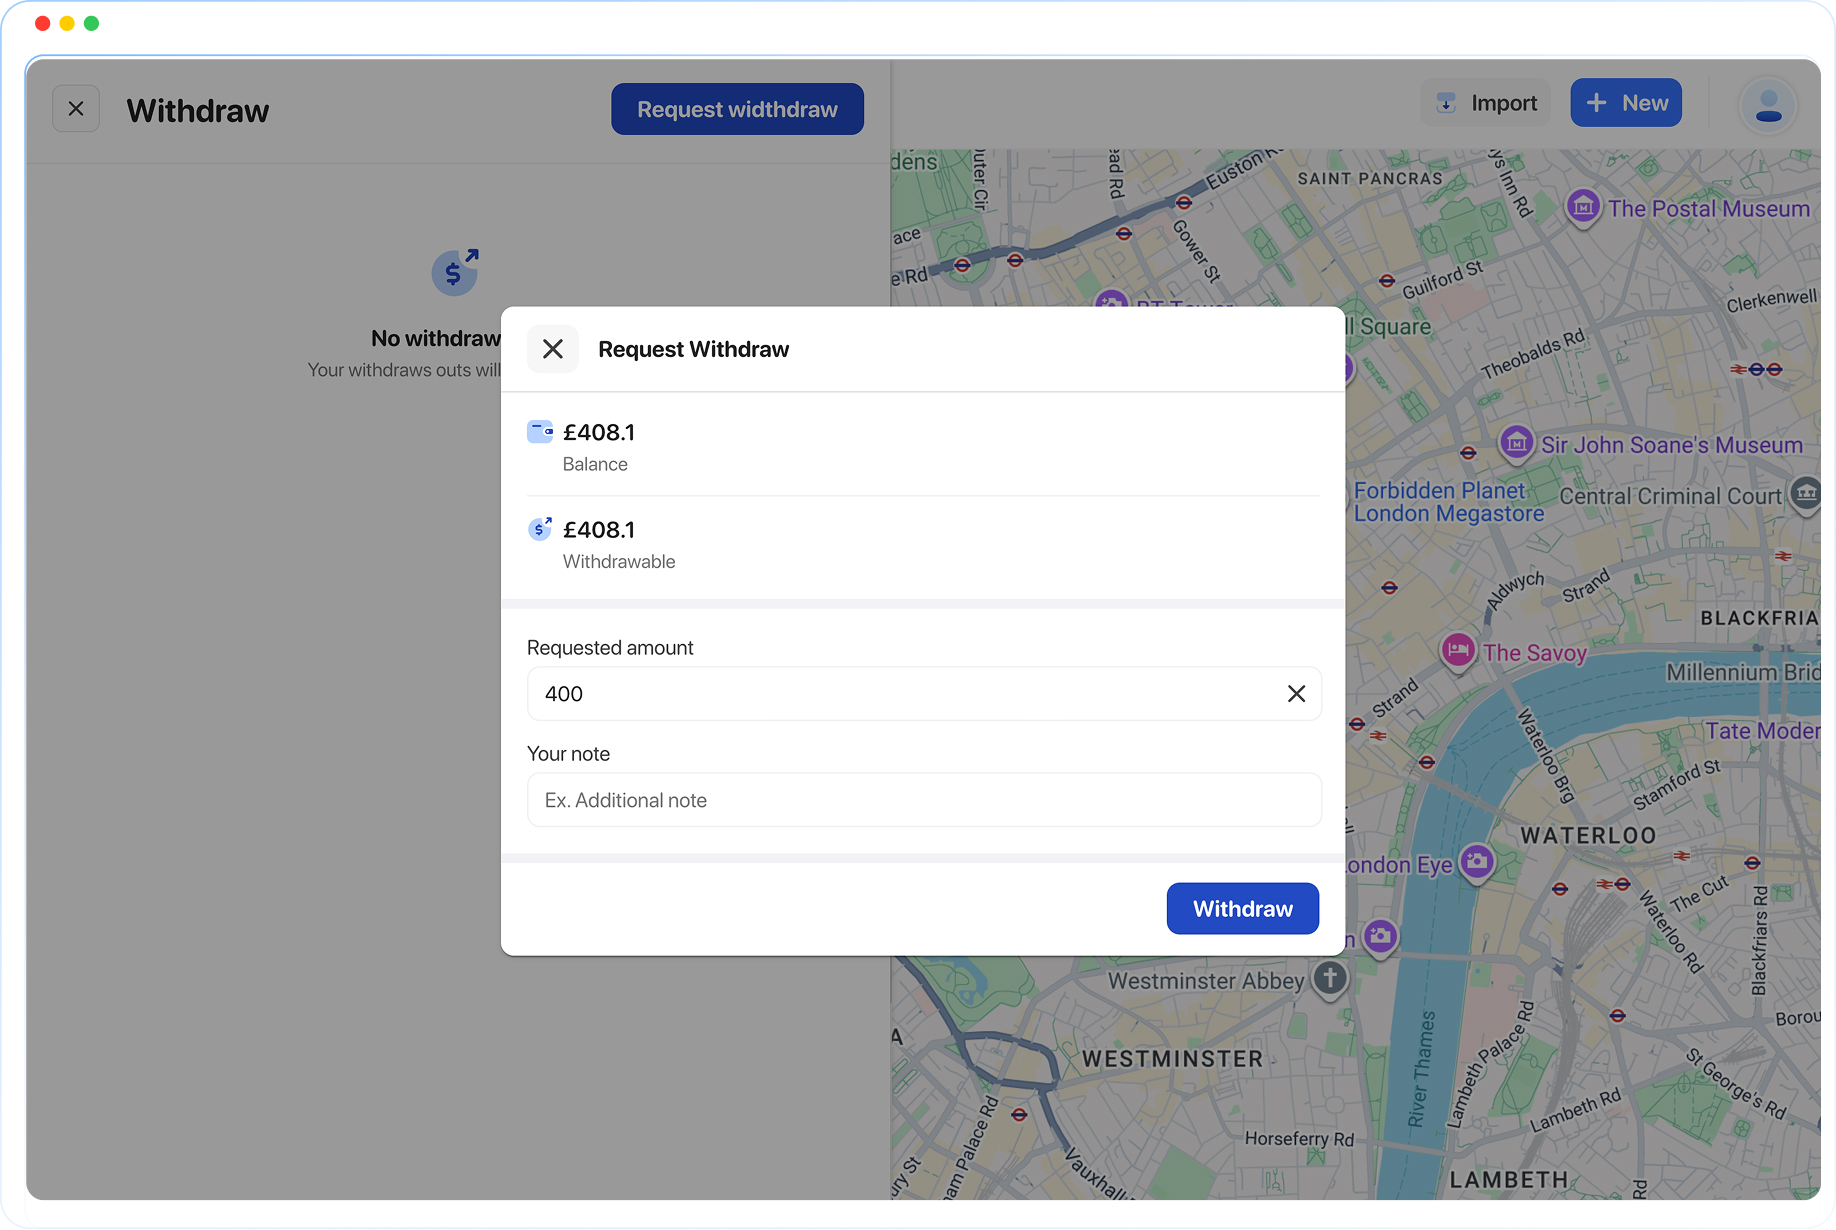Click the dollar arrow icon beside Withdrawable
1836x1230 pixels.
tap(540, 528)
